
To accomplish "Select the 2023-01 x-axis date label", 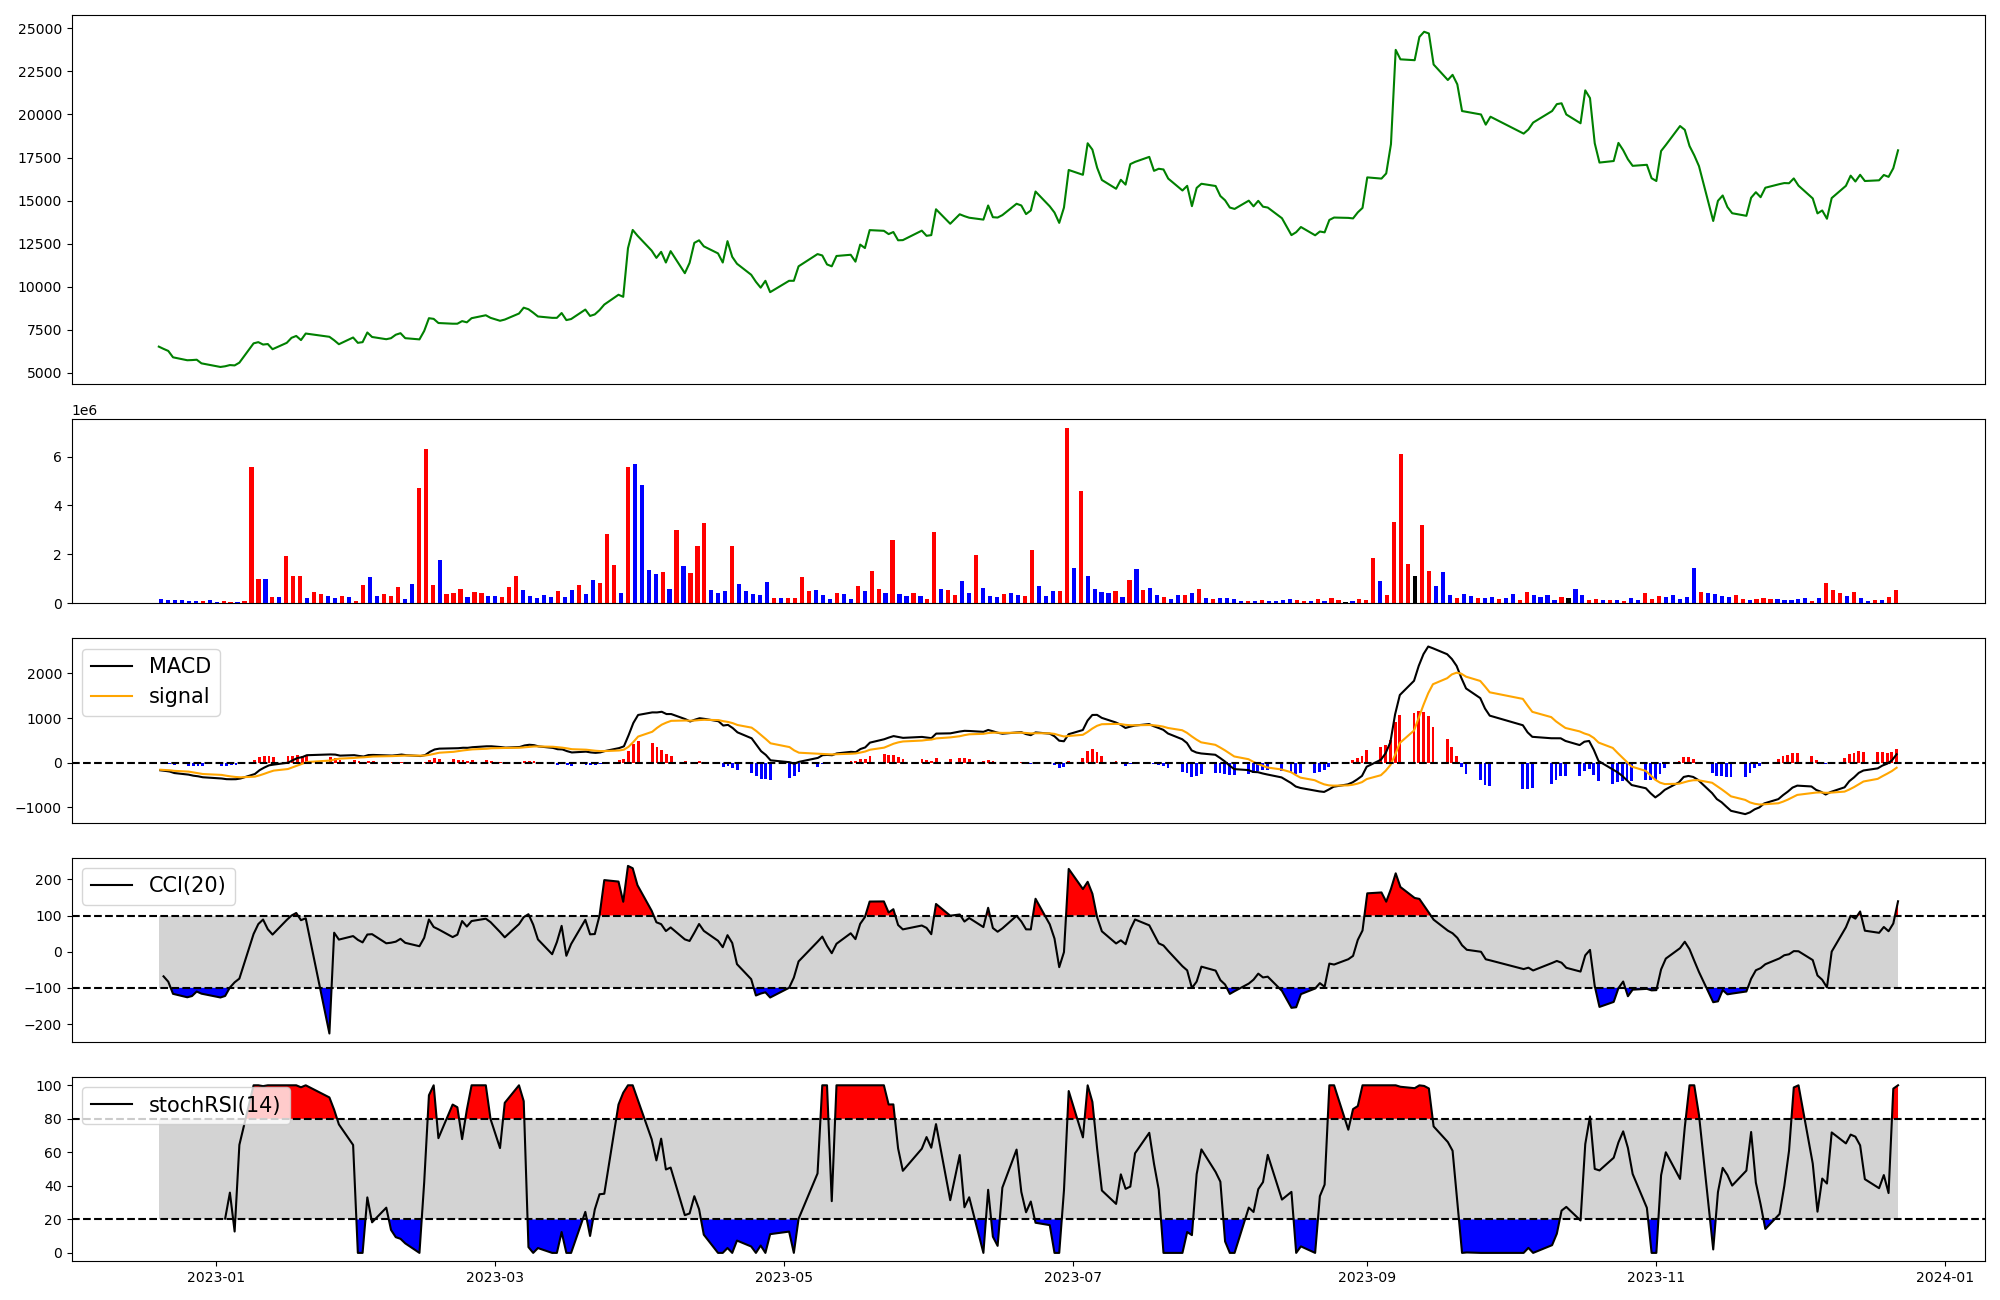I will (x=216, y=1277).
